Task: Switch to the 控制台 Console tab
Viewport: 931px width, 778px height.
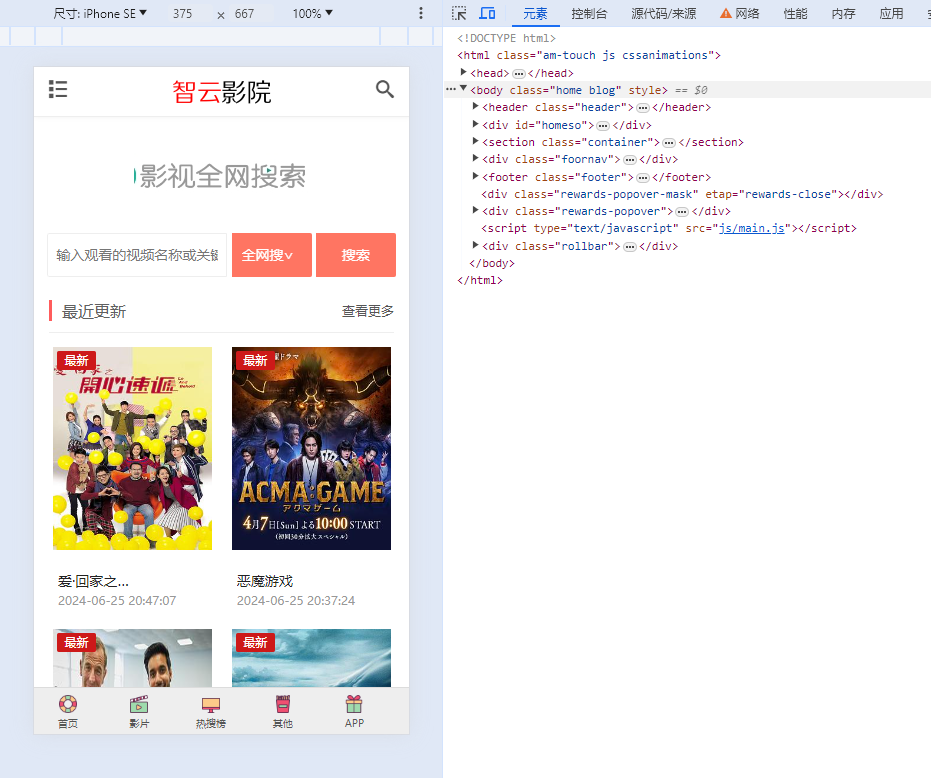Action: tap(589, 14)
